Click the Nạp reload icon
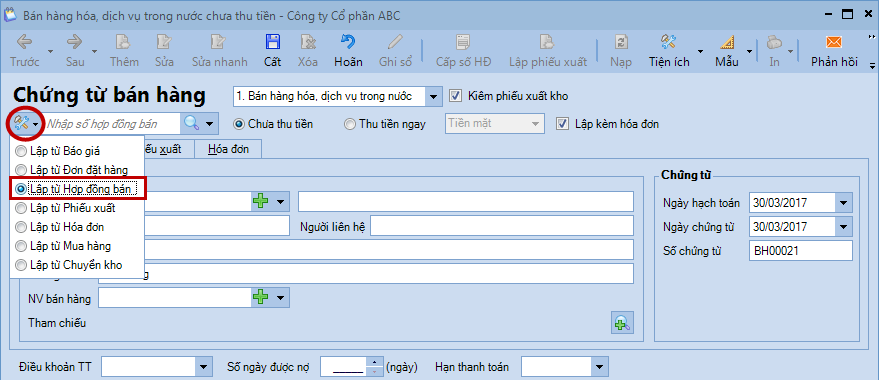 [x=622, y=42]
